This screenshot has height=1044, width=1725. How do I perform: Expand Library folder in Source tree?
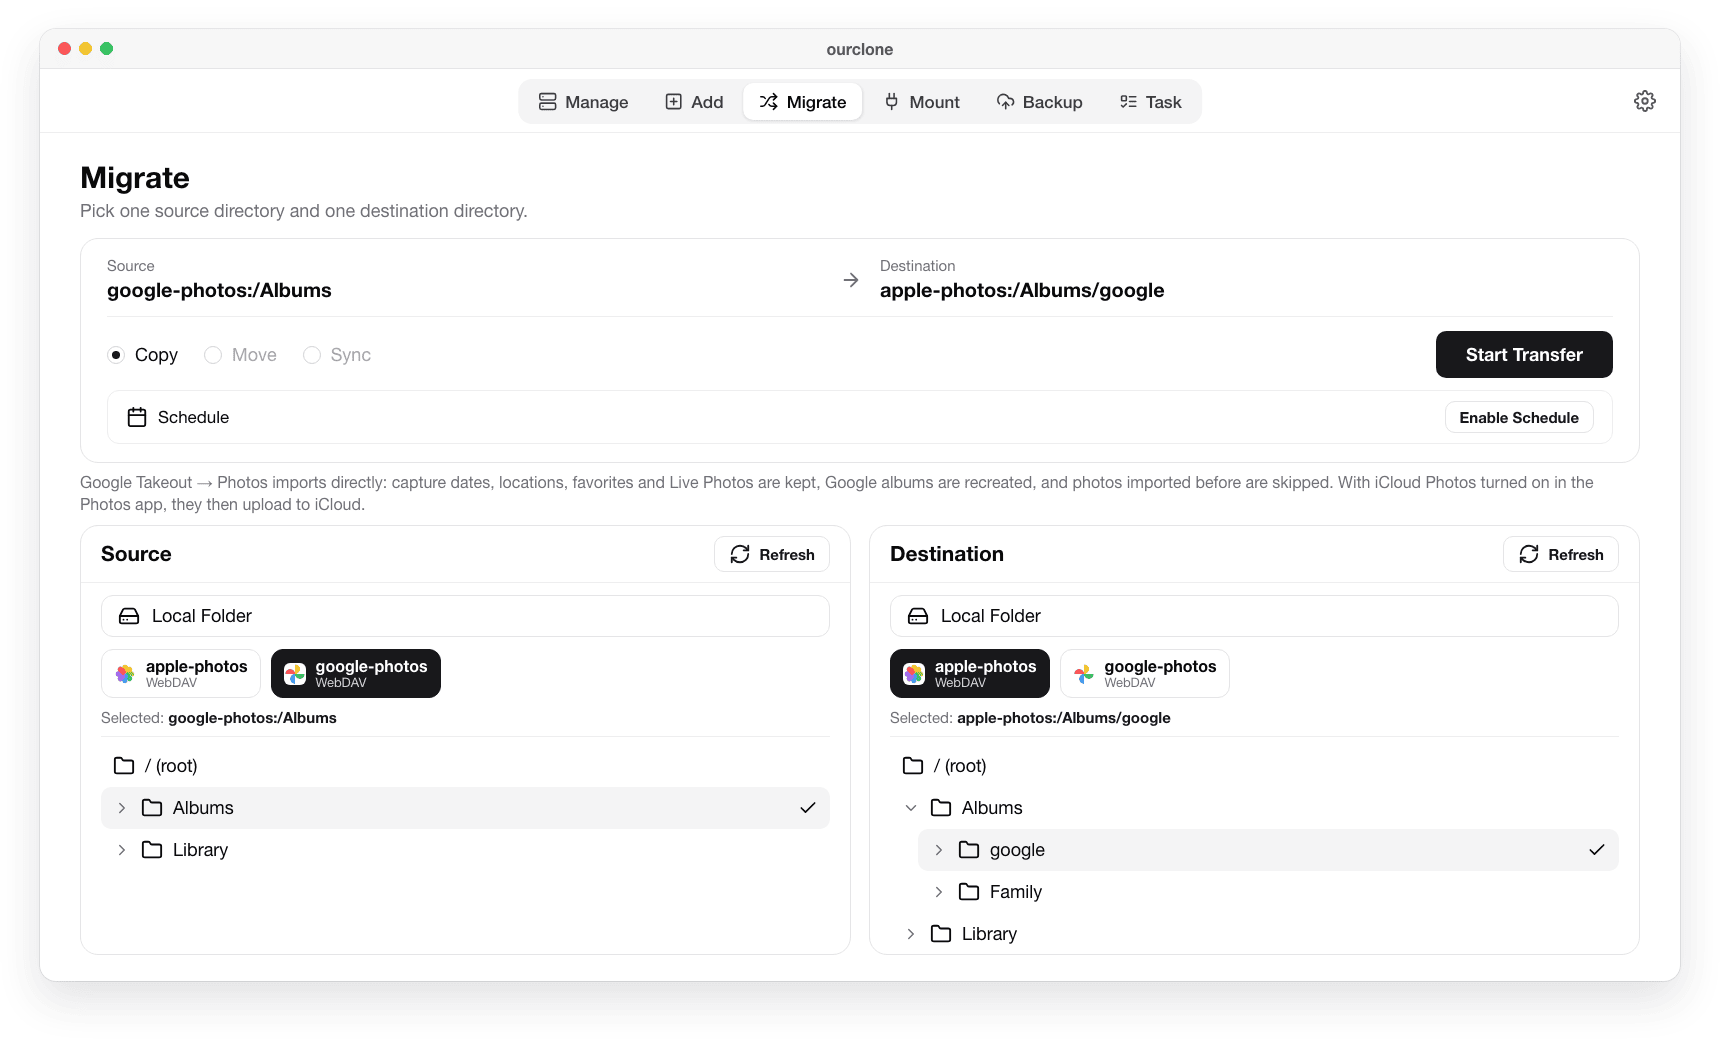click(x=122, y=850)
